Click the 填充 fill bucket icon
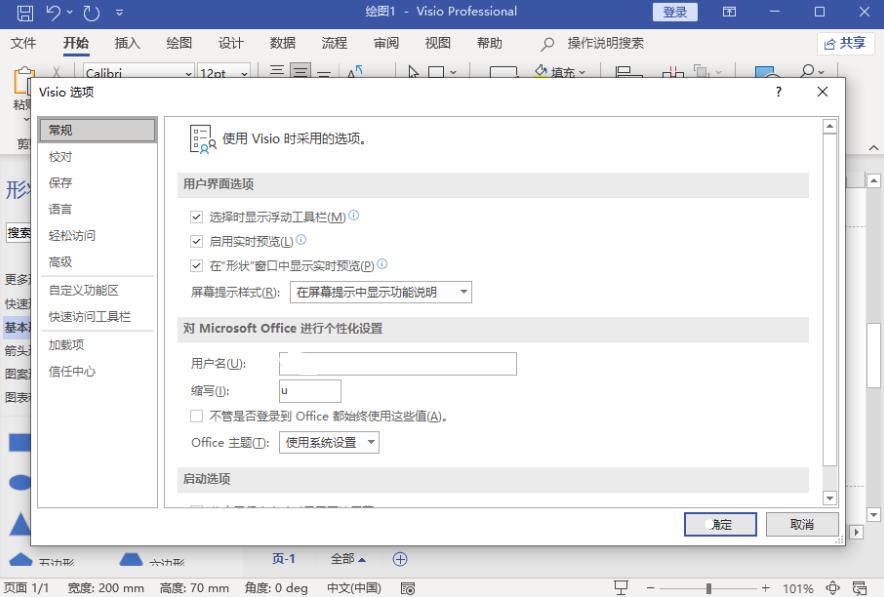Viewport: 884px width, 597px height. coord(541,71)
